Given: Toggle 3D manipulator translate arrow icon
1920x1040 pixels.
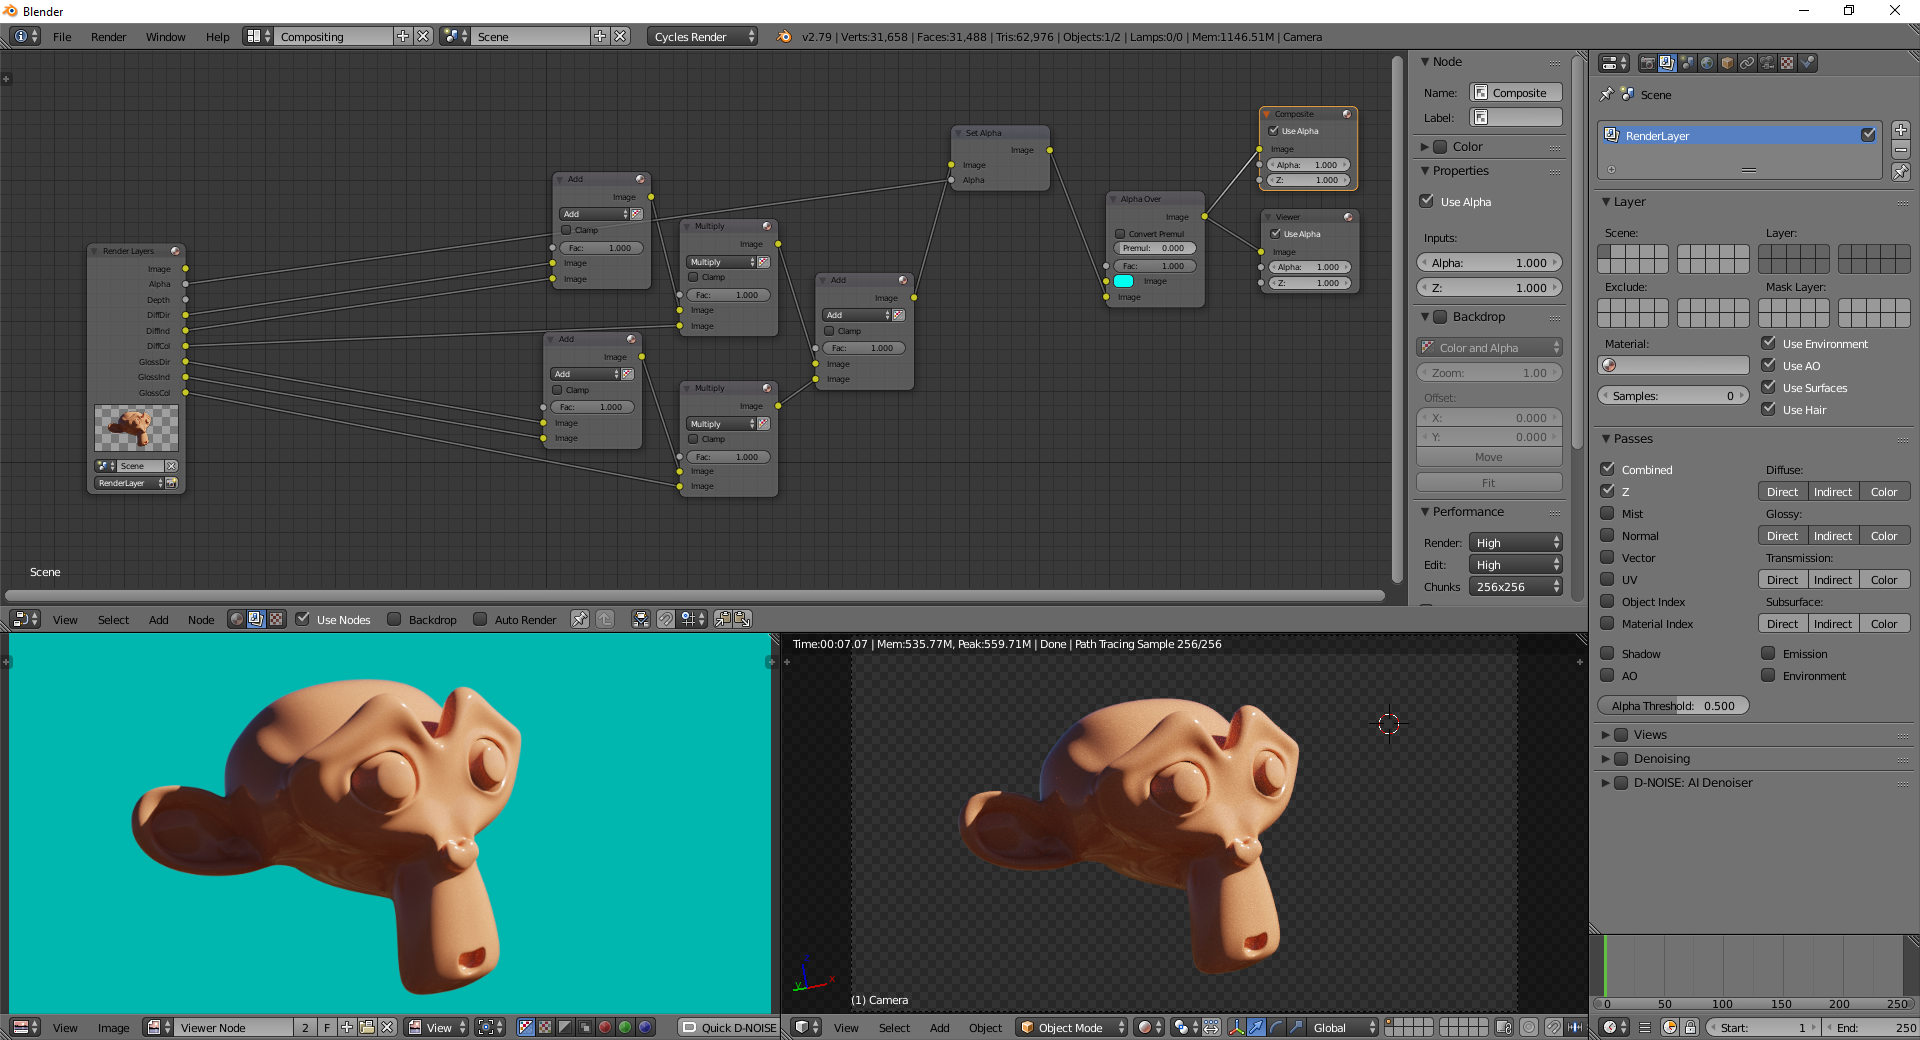Looking at the screenshot, I should coord(1257,1027).
